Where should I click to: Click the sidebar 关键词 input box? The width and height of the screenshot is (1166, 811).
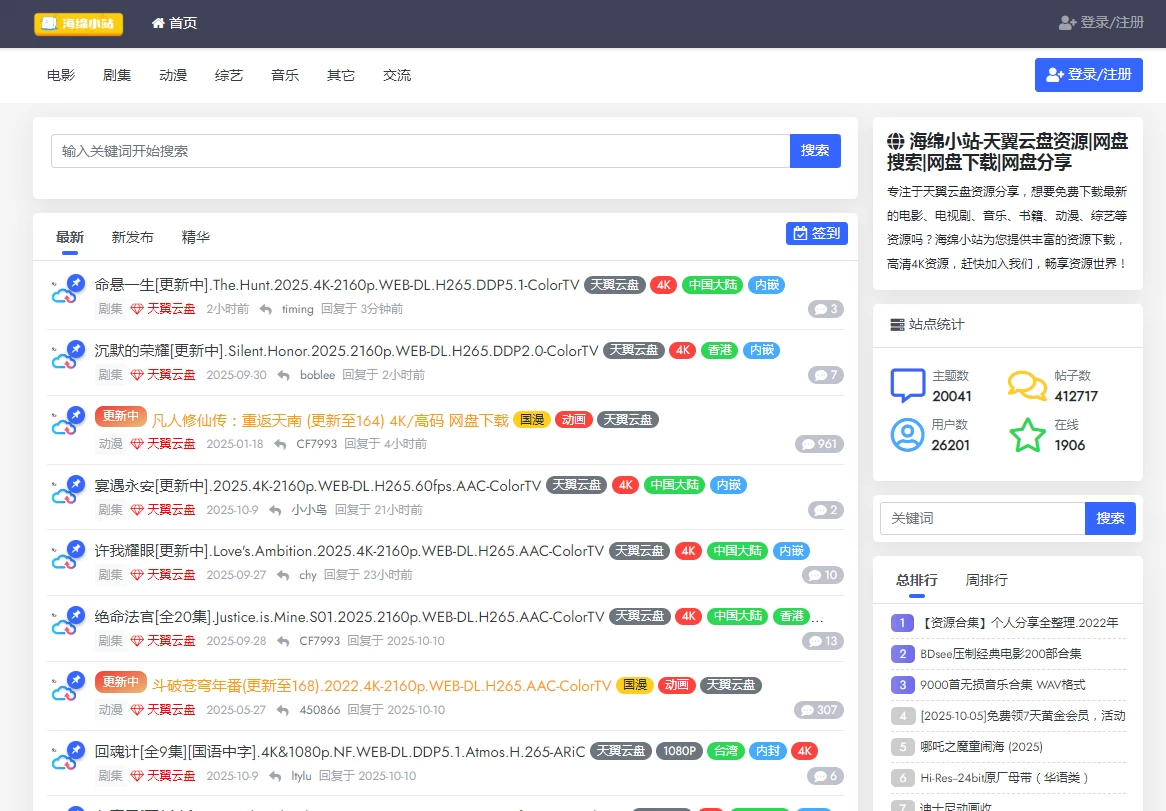tap(982, 518)
